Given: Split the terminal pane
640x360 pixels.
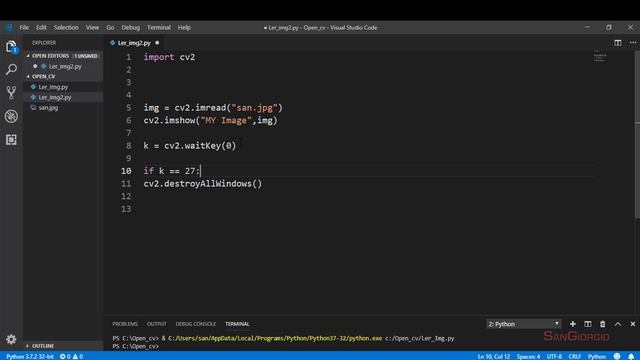Looking at the screenshot, I should [x=588, y=324].
